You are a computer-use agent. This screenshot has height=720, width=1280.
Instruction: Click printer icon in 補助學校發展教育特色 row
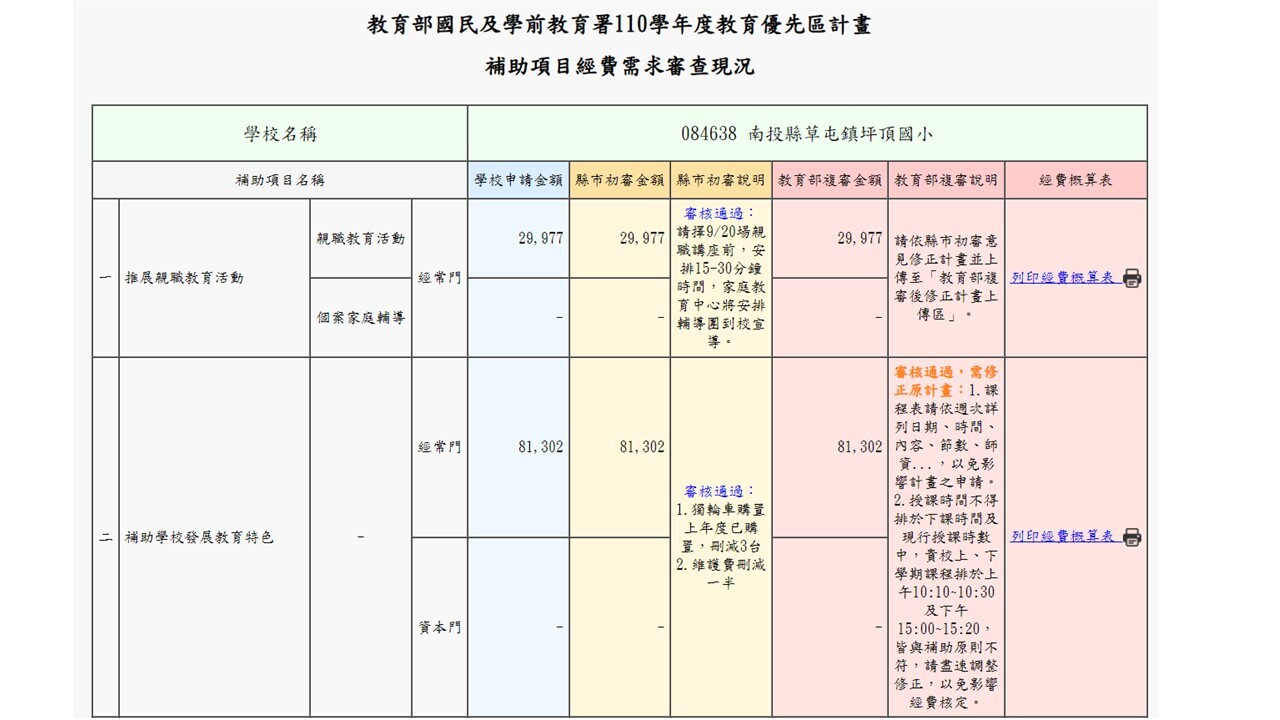pos(1131,537)
